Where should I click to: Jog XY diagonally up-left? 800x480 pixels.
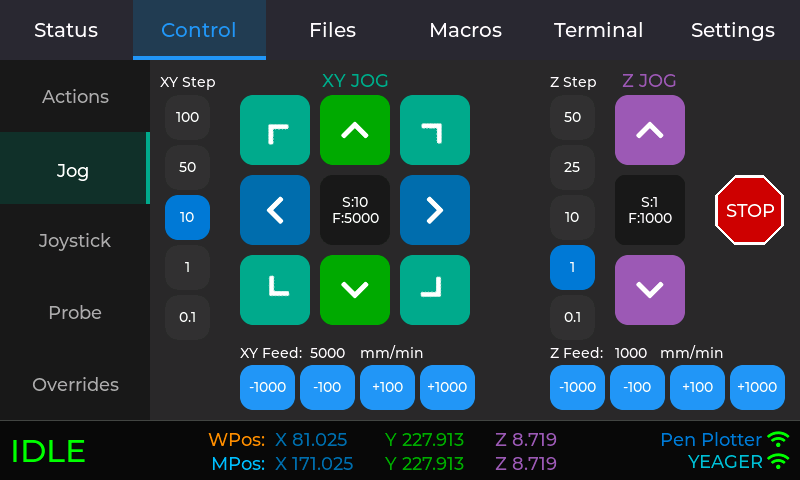(275, 130)
